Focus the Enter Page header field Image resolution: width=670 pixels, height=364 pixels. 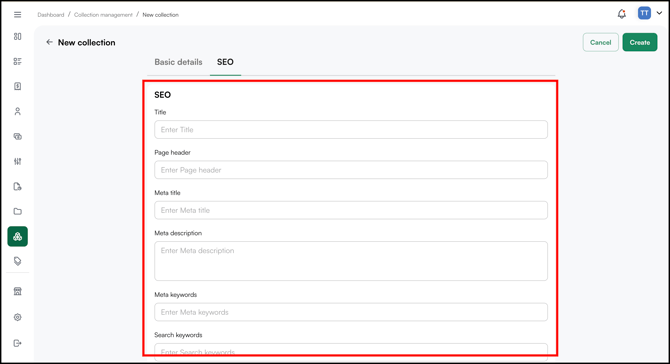point(351,170)
